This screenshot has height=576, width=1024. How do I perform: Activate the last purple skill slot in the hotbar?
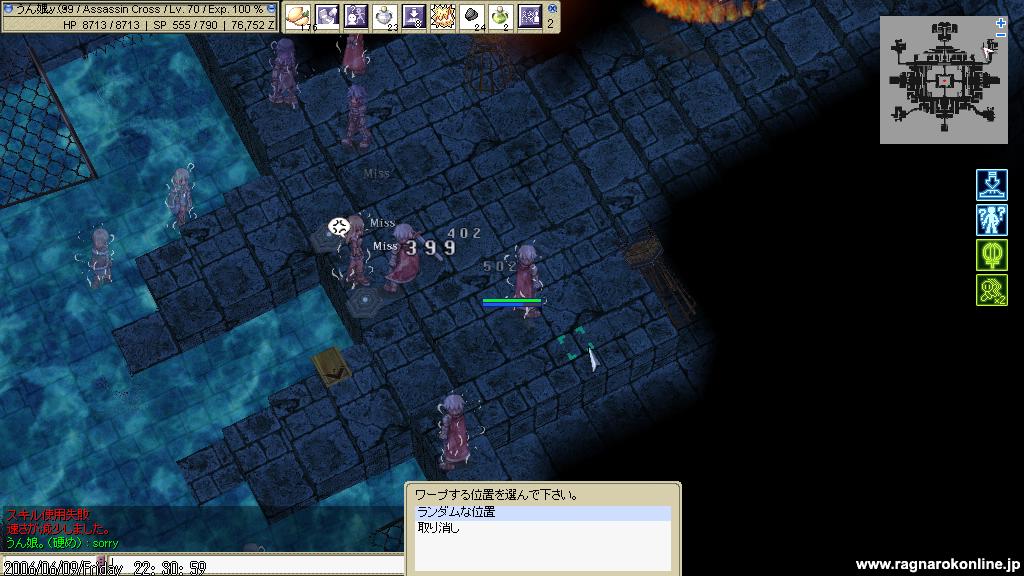(x=529, y=16)
